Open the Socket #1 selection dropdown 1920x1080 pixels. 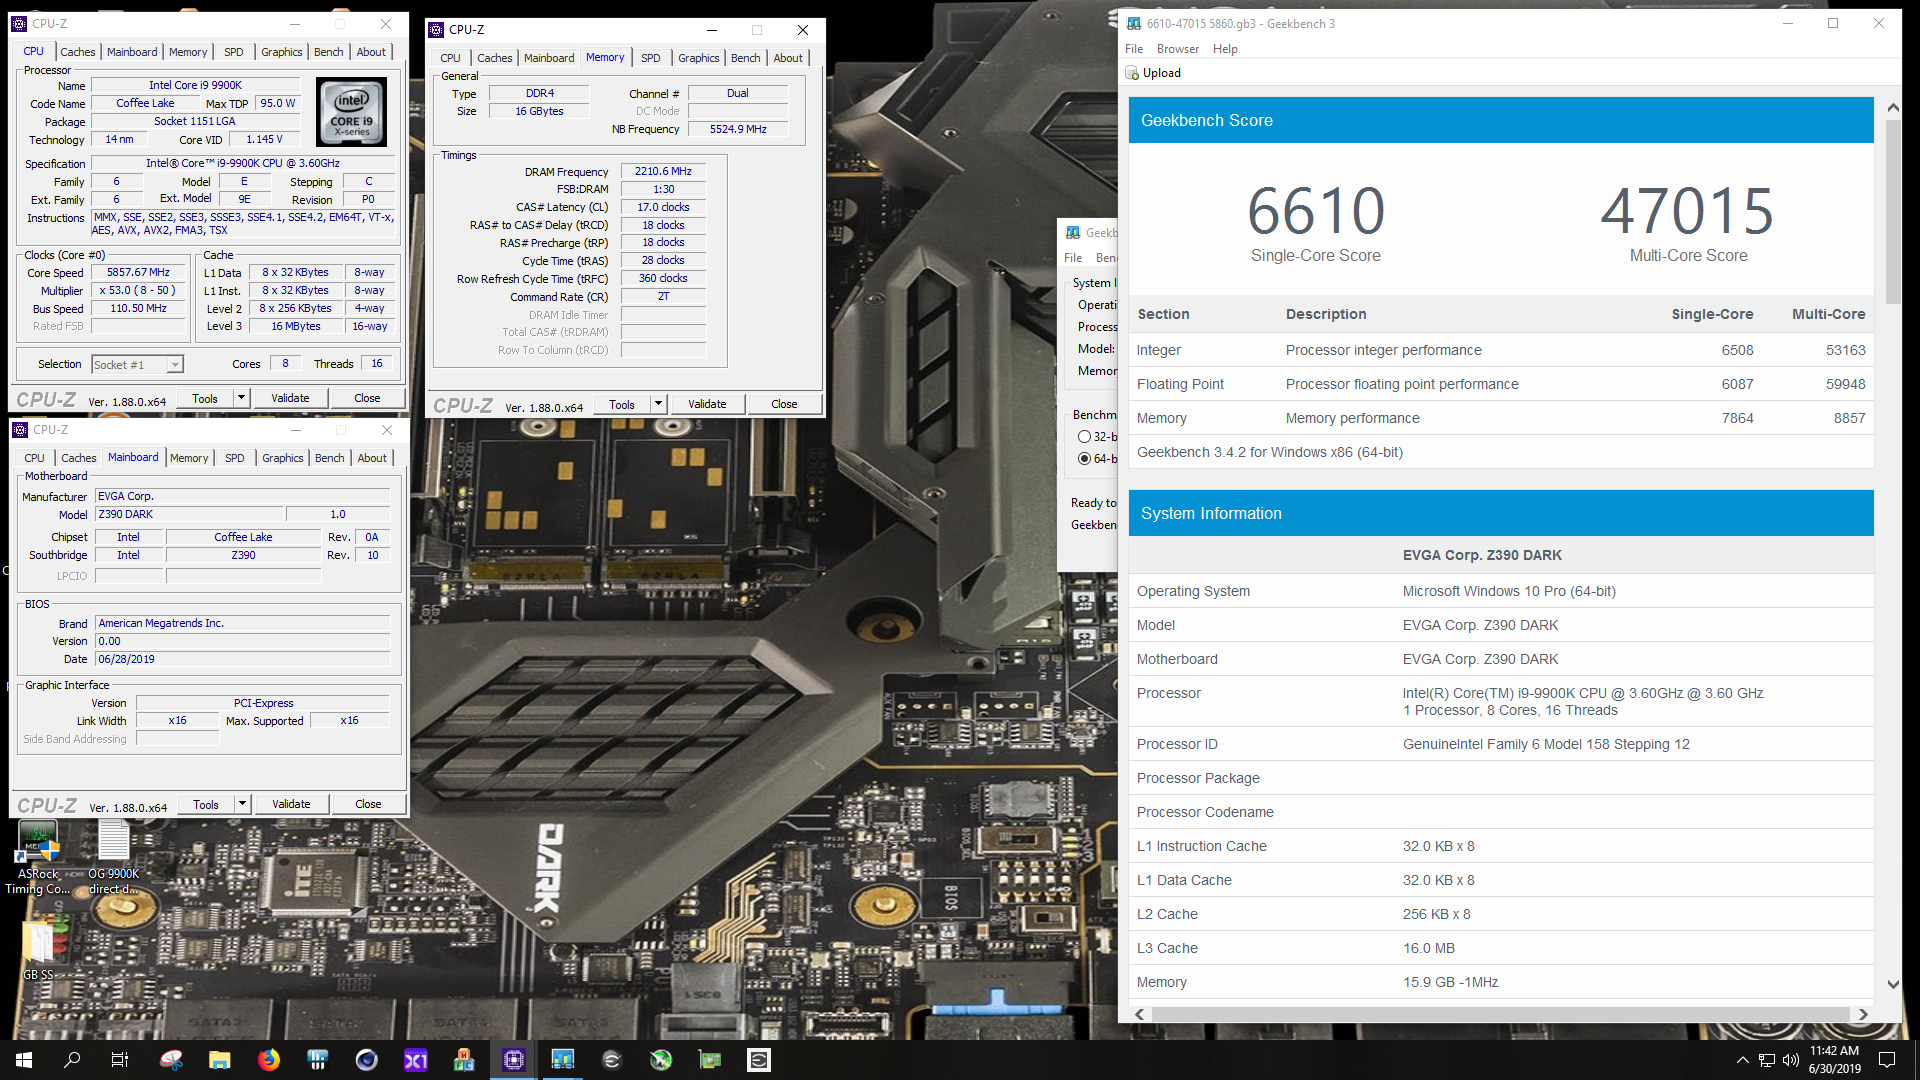click(x=138, y=365)
